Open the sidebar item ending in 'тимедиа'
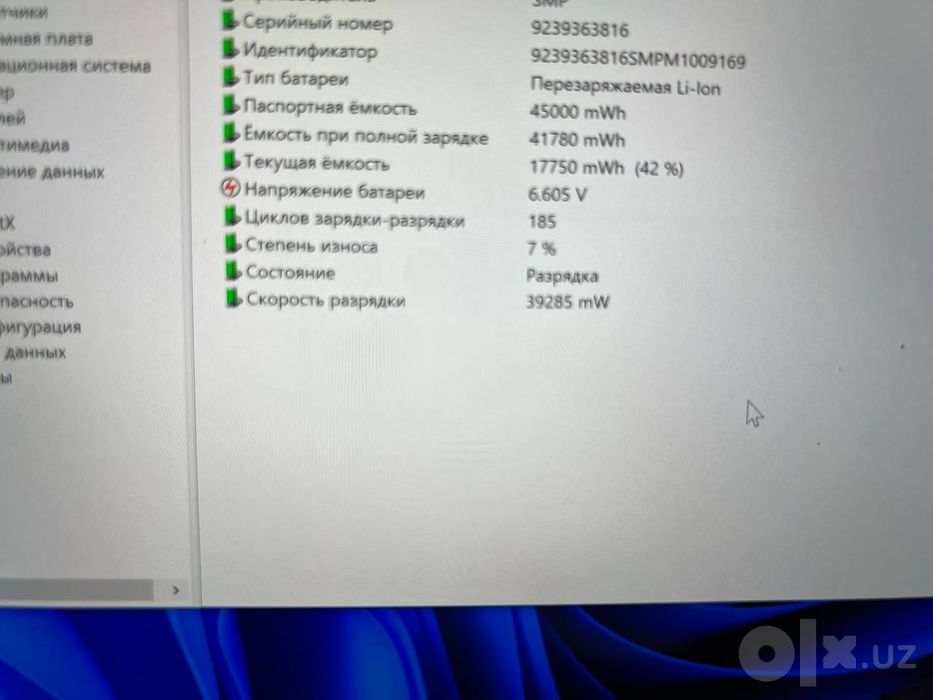Screen dimensions: 933x700 click(x=35, y=145)
